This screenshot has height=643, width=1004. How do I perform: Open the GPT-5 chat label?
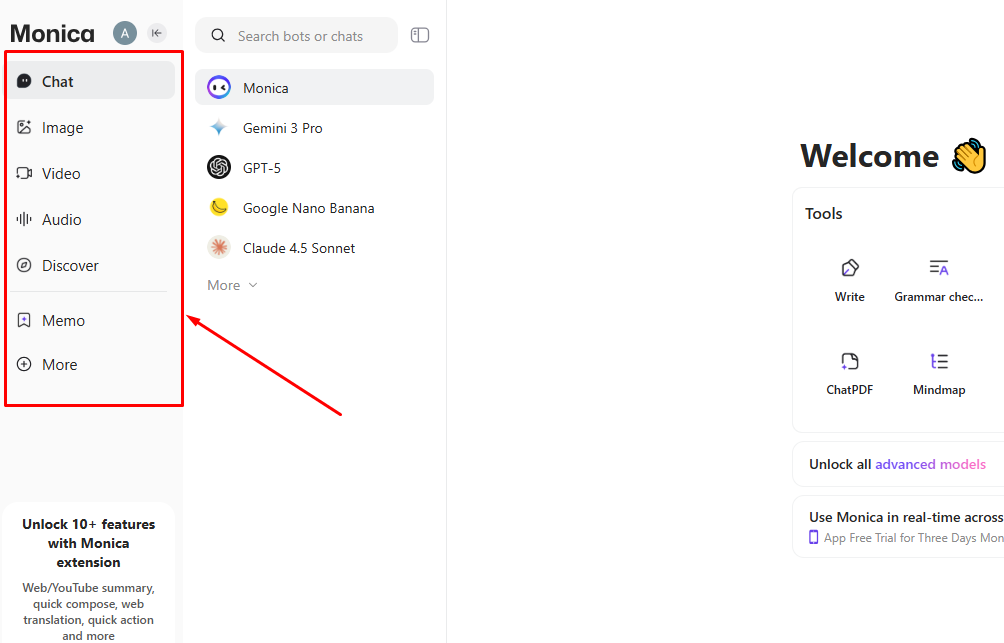(262, 168)
